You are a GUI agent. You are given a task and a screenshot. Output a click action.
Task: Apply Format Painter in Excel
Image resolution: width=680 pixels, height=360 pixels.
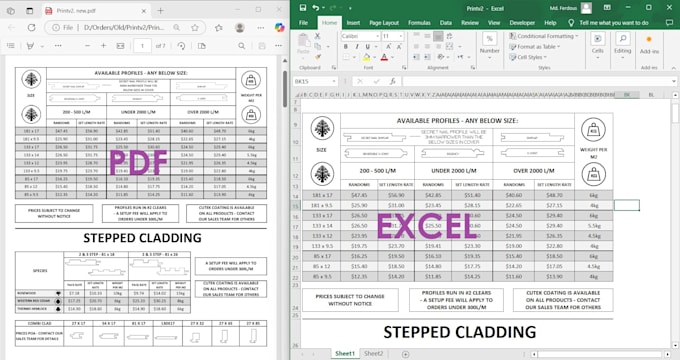click(317, 57)
